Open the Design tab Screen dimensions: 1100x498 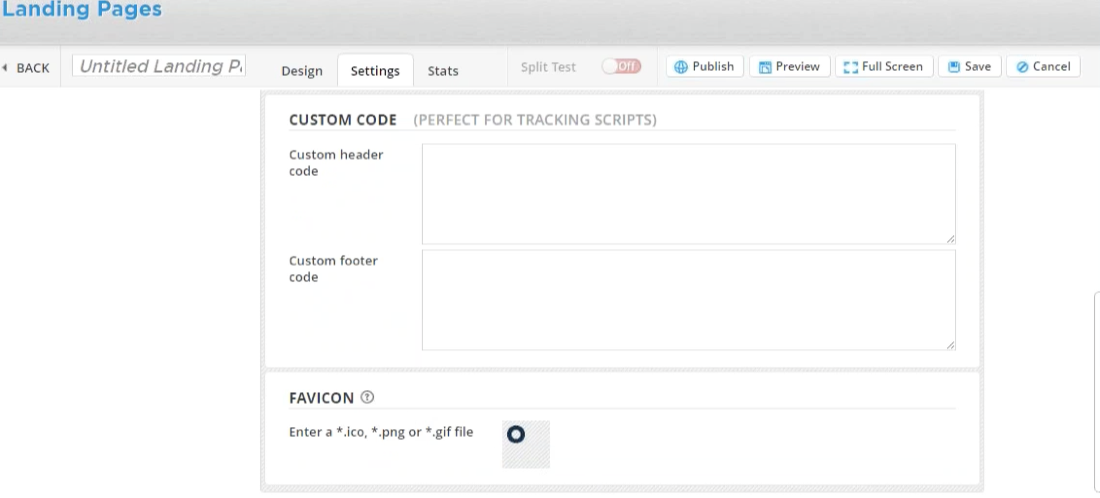click(x=302, y=71)
